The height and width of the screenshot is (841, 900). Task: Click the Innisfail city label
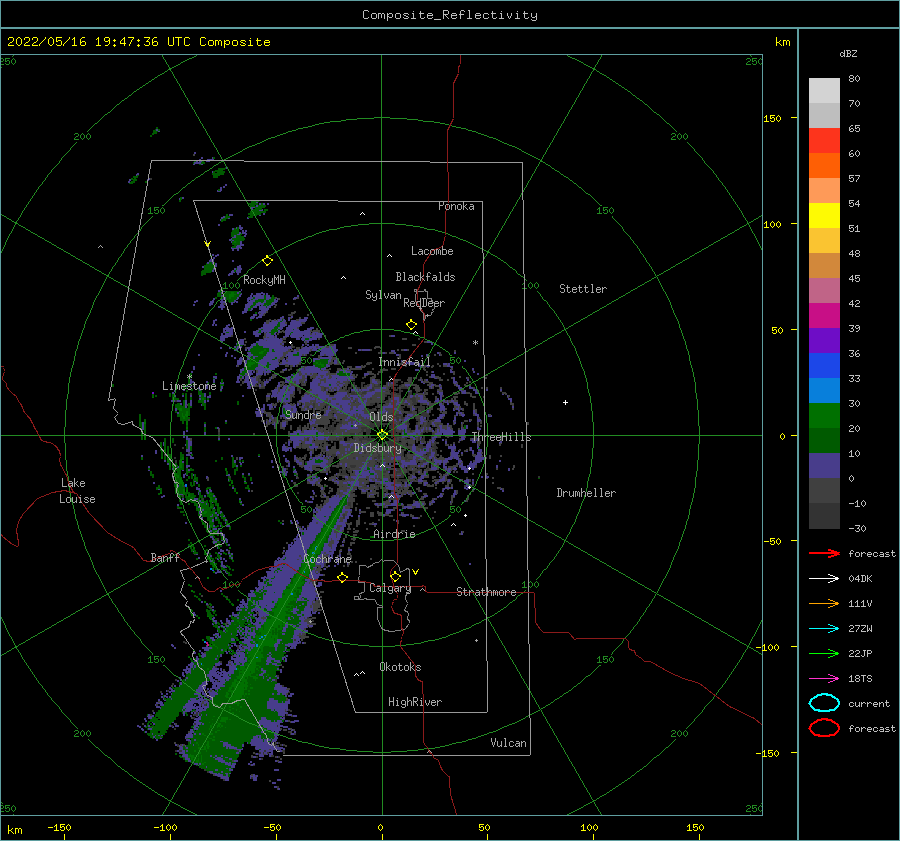tap(404, 362)
